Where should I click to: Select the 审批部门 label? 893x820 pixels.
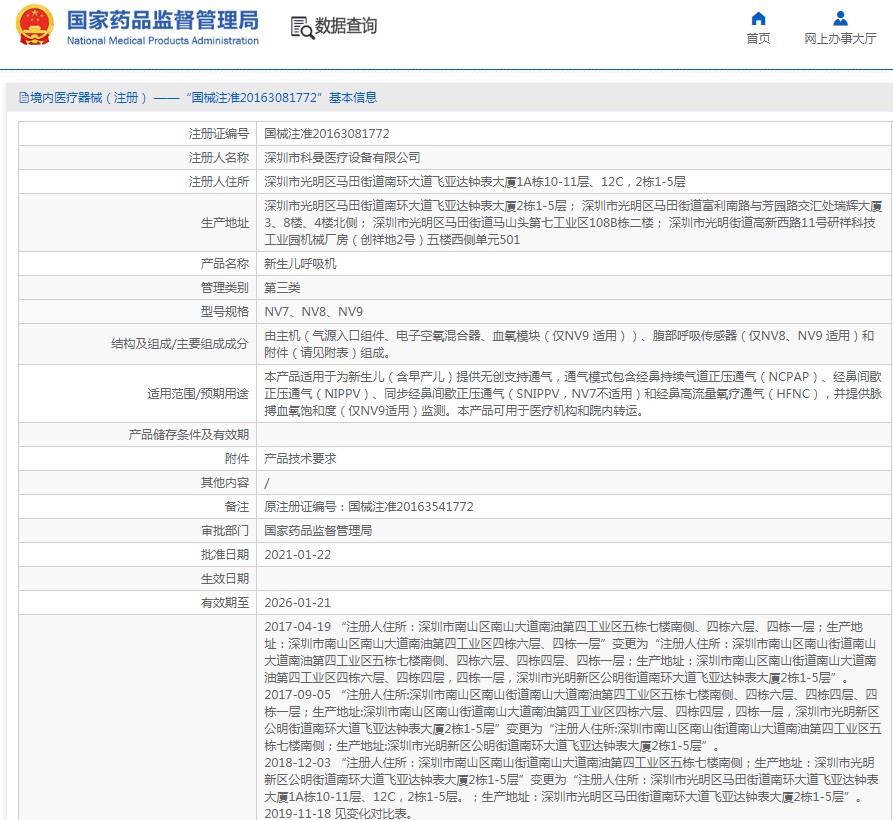coord(225,531)
